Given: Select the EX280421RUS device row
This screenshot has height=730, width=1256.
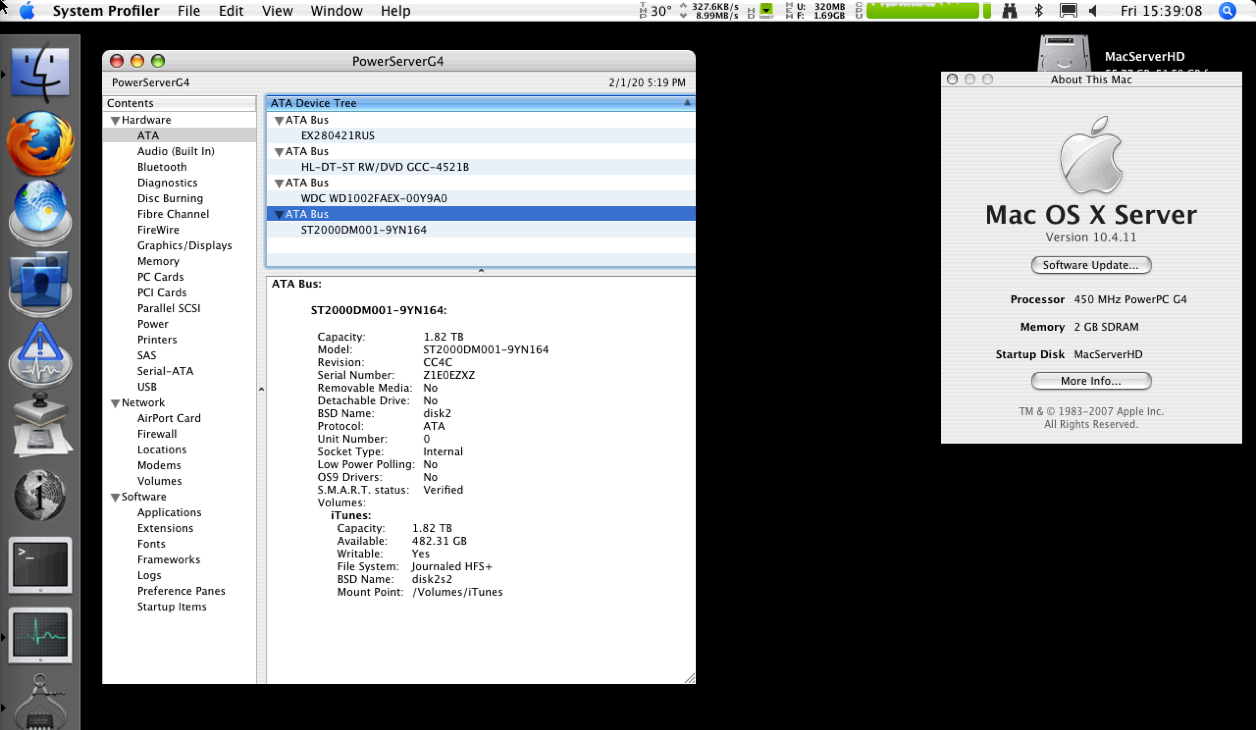Looking at the screenshot, I should (480, 135).
